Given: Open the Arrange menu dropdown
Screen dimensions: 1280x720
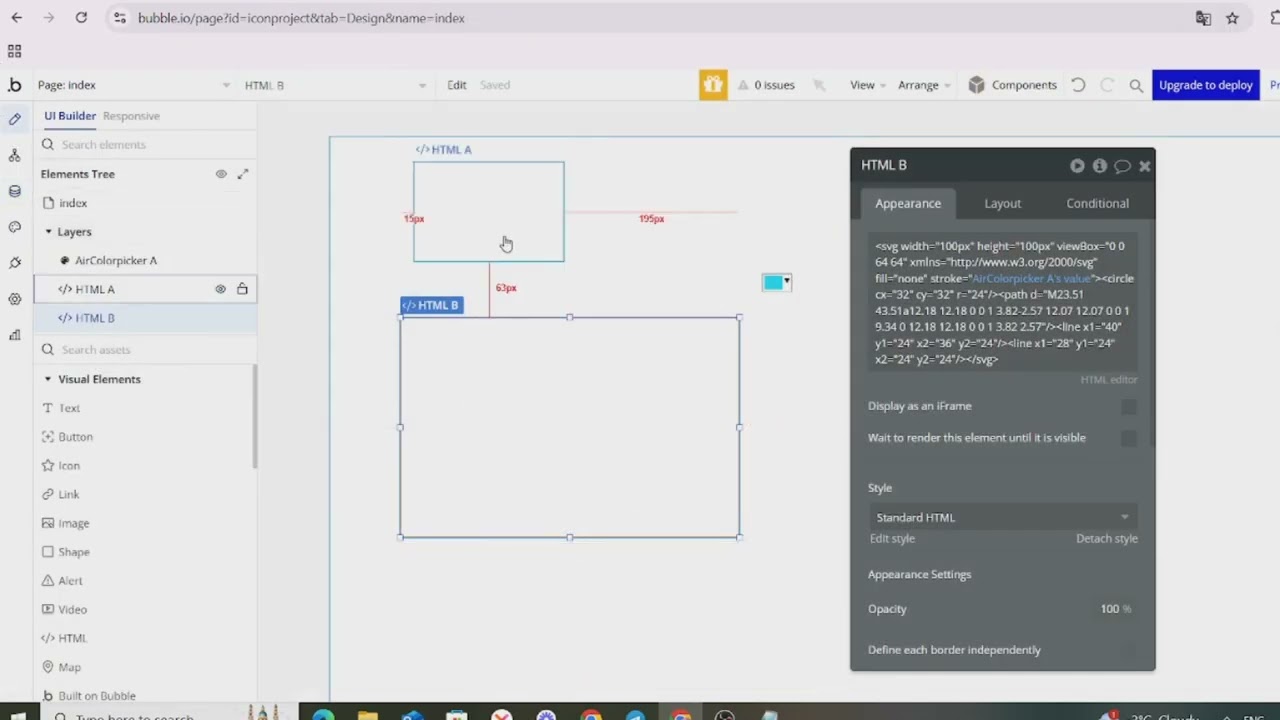Looking at the screenshot, I should 924,85.
